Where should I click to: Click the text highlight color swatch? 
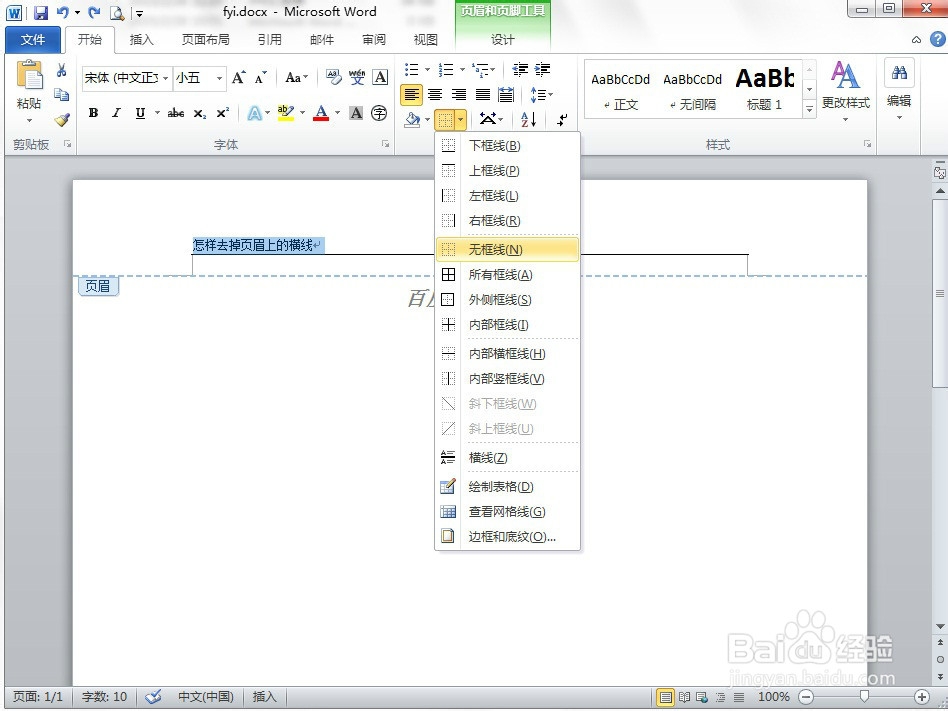pyautogui.click(x=286, y=113)
